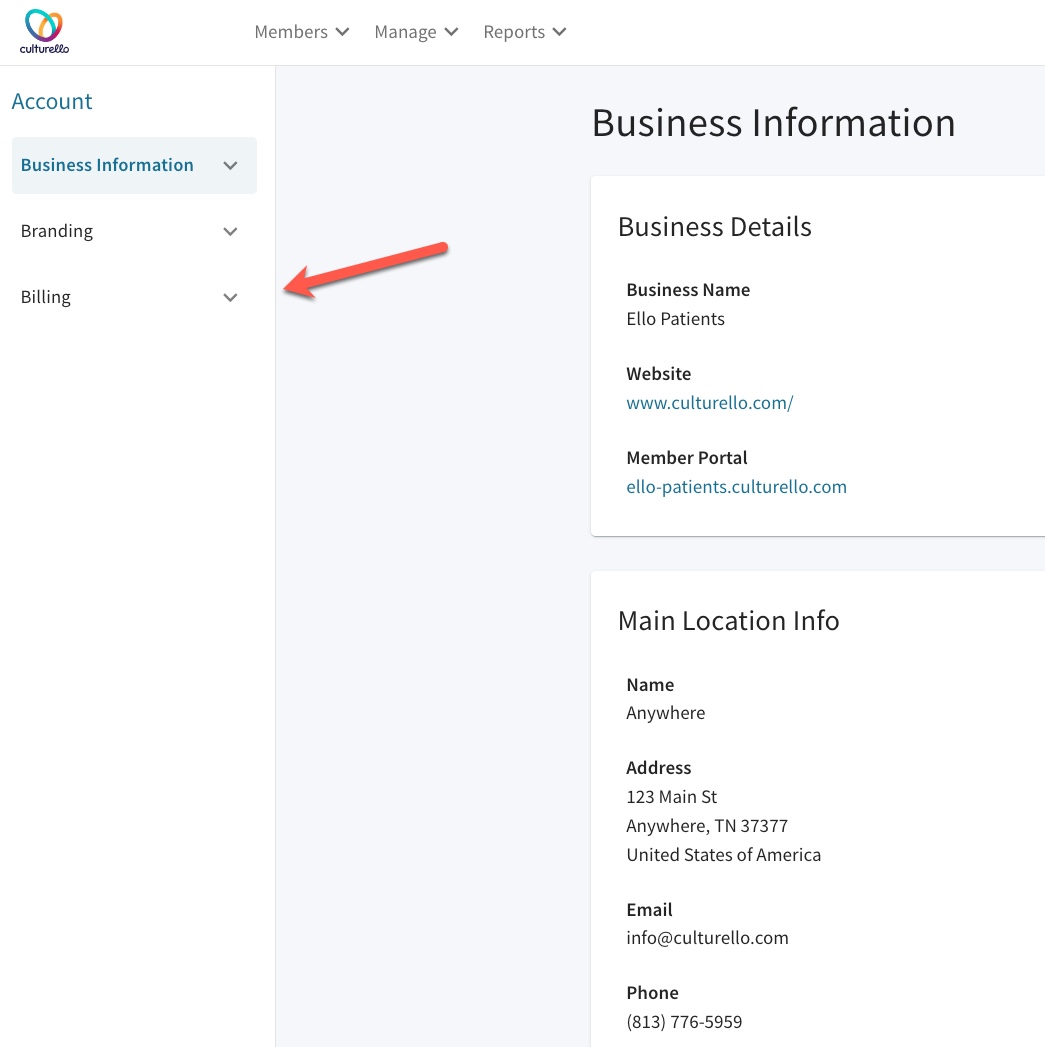
Task: Click the Member Portal label
Action: [687, 458]
